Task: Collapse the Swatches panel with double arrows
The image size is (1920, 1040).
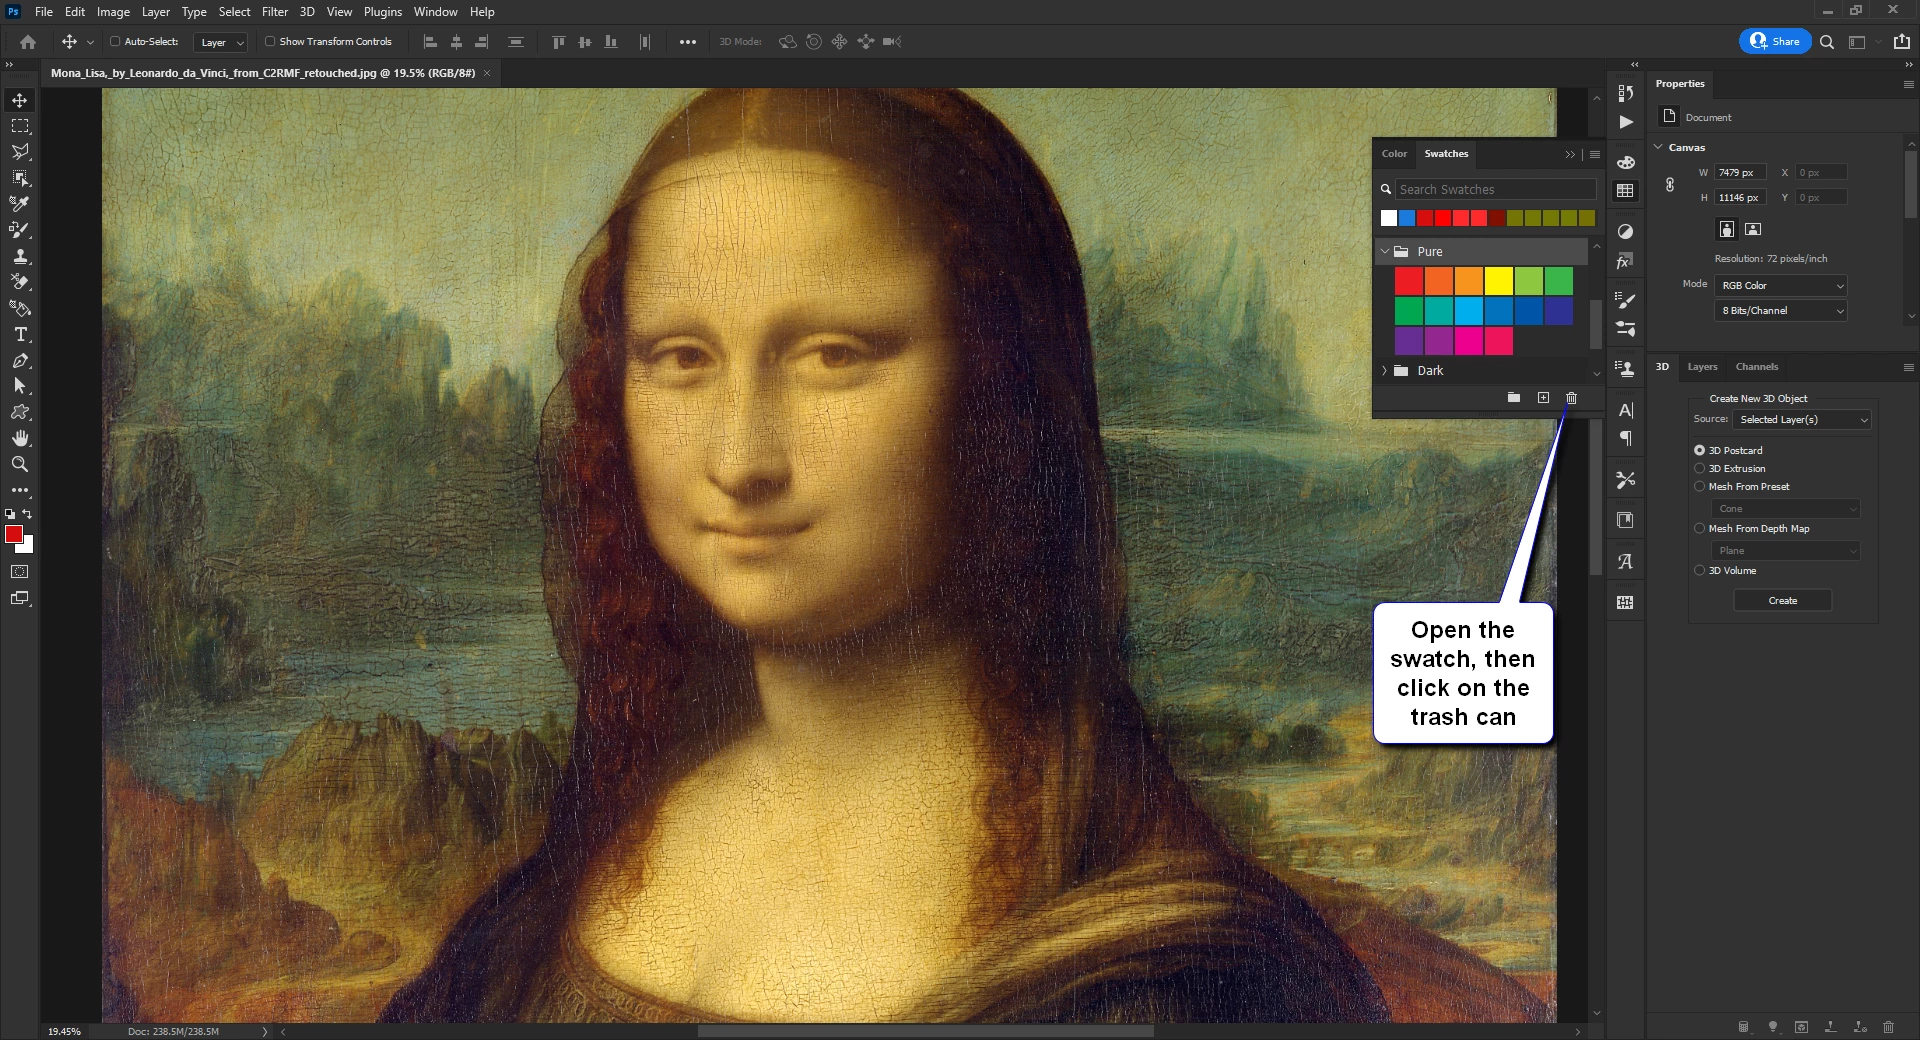Action: click(x=1570, y=155)
